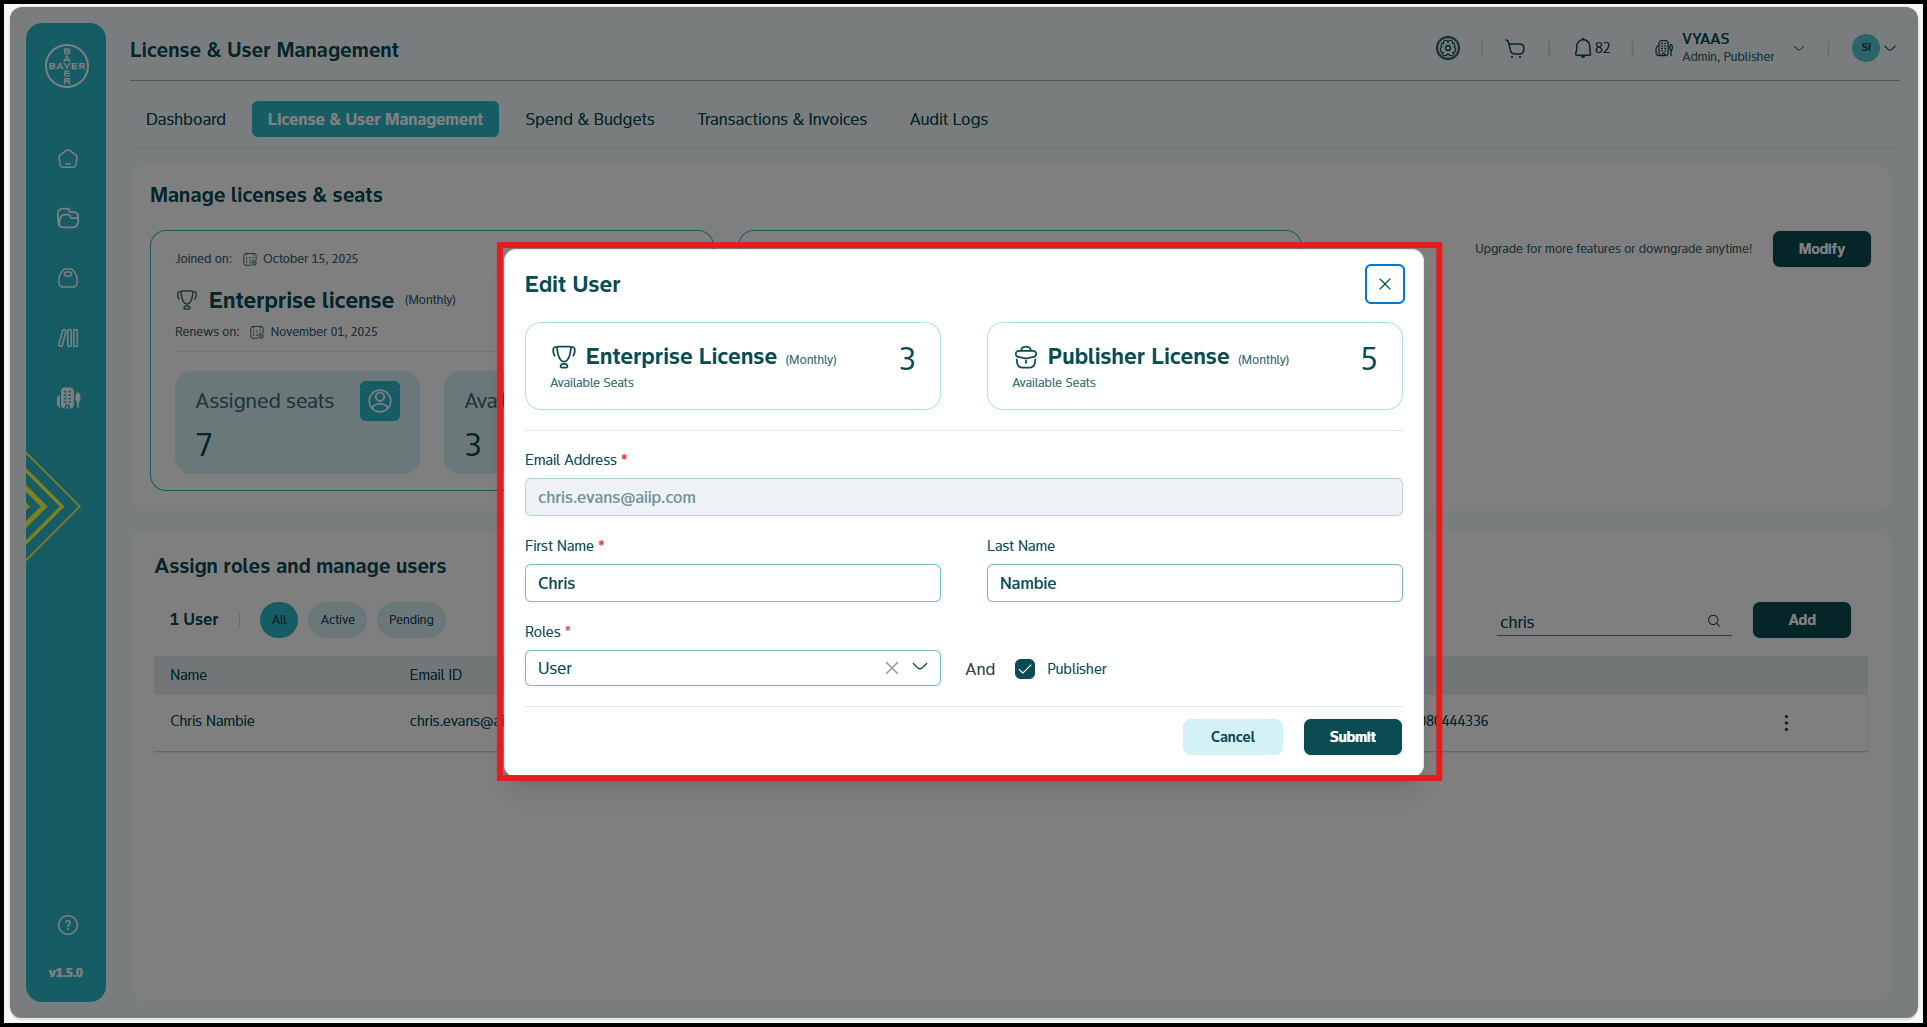Viewport: 1927px width, 1027px height.
Task: Click the home icon in sidebar
Action: click(x=68, y=159)
